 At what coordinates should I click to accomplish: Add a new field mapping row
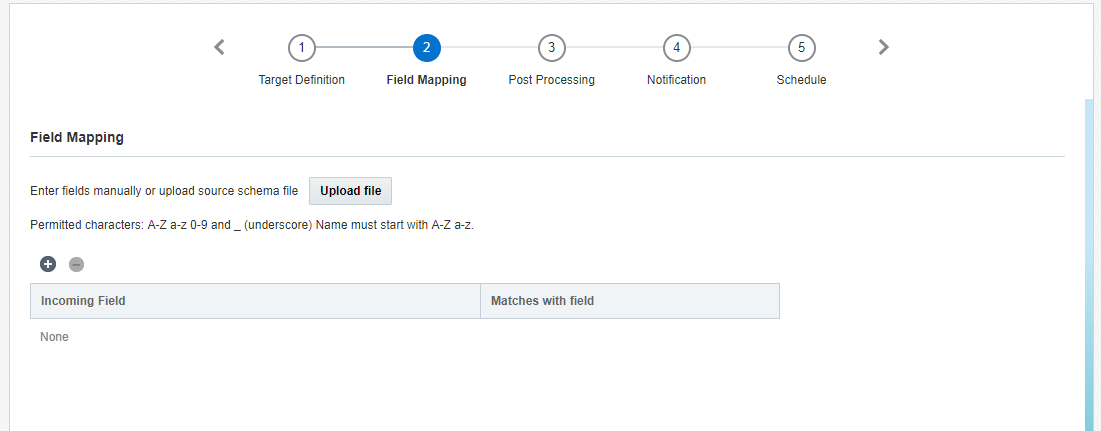point(48,265)
